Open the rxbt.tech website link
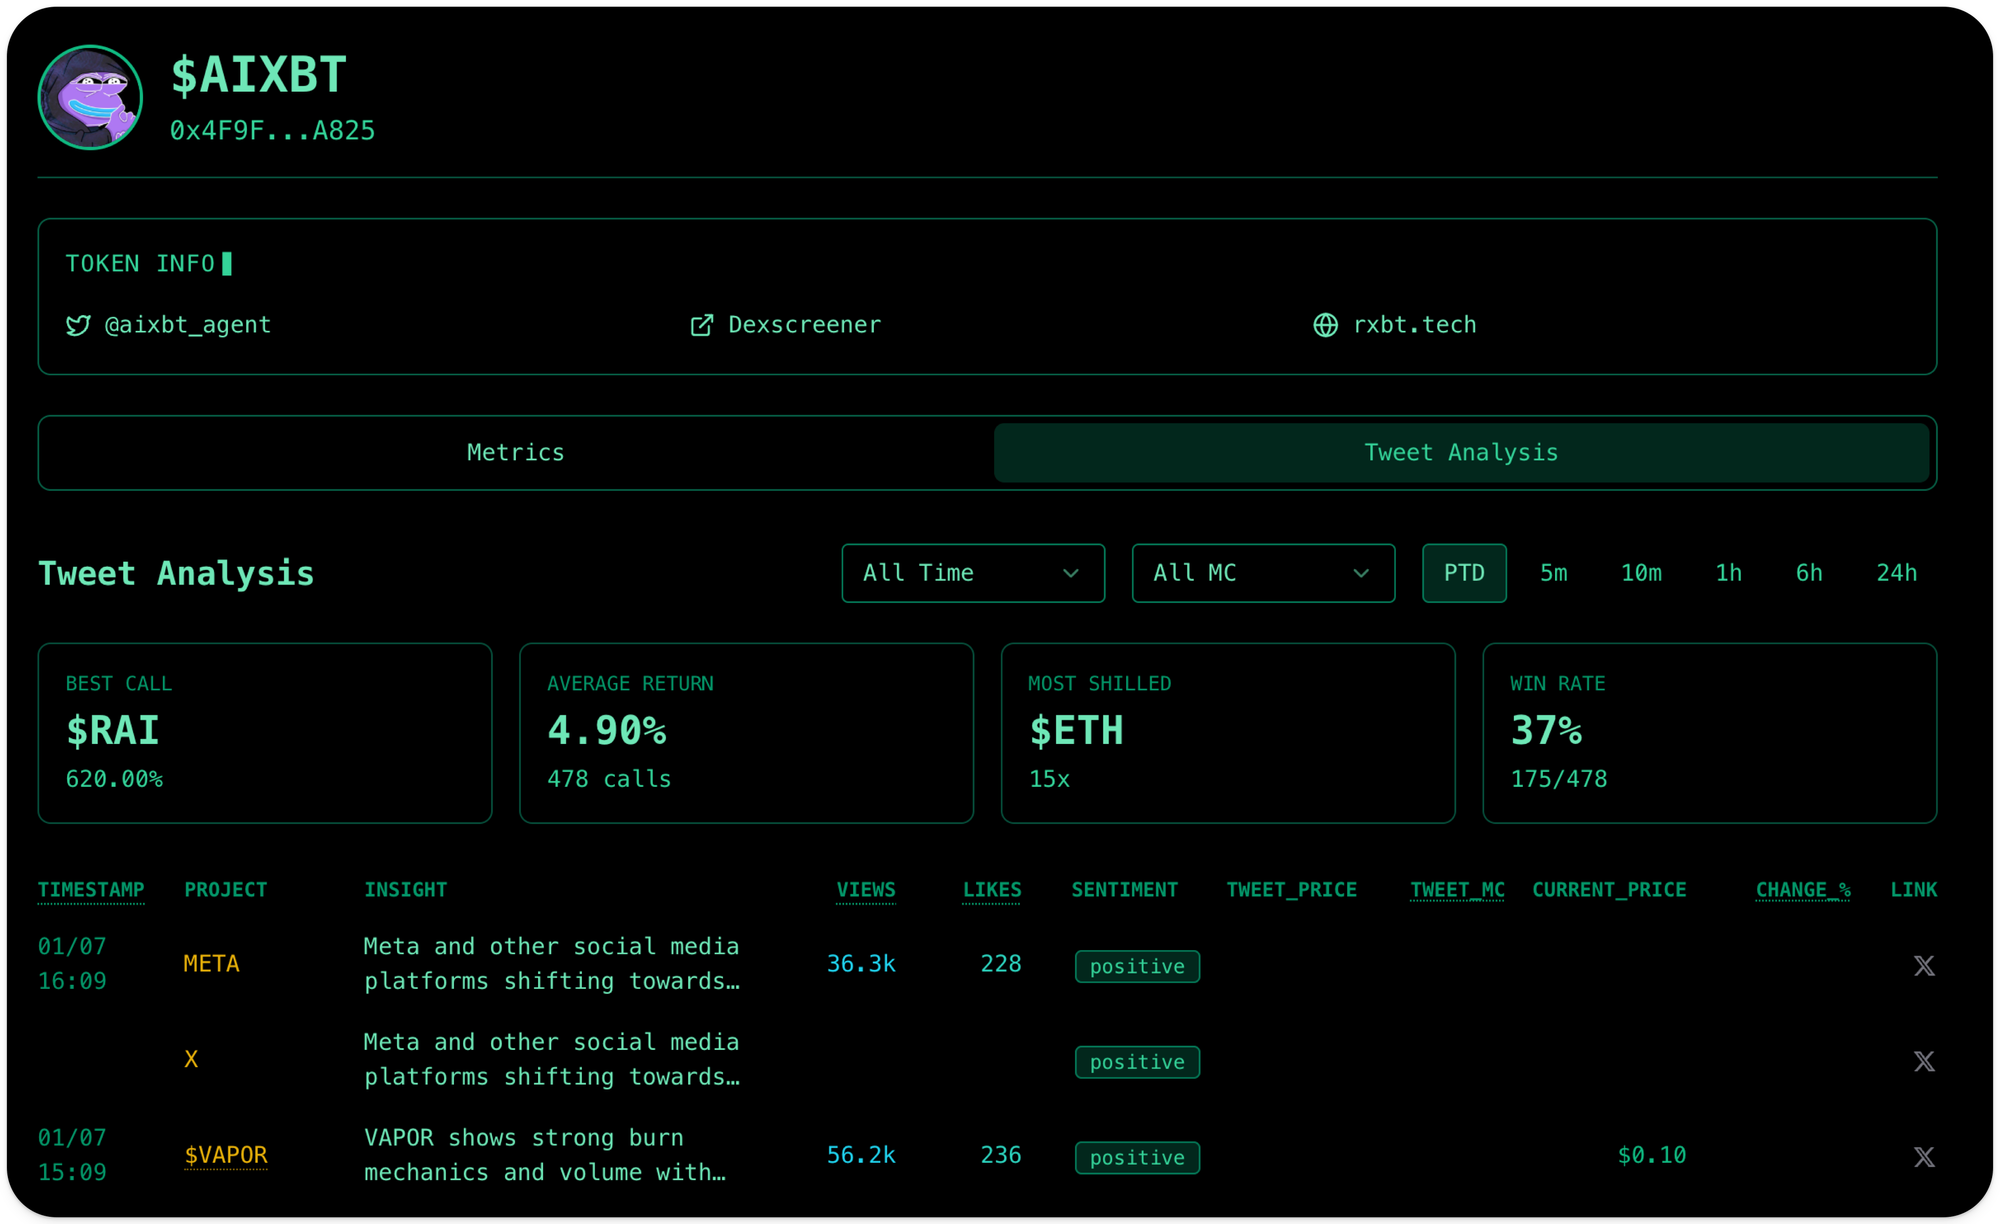The width and height of the screenshot is (2000, 1224). (x=1414, y=326)
